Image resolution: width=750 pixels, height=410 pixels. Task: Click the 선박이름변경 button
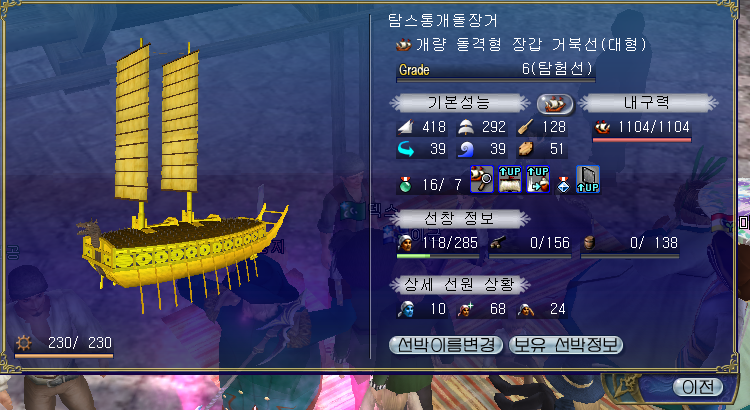point(446,345)
